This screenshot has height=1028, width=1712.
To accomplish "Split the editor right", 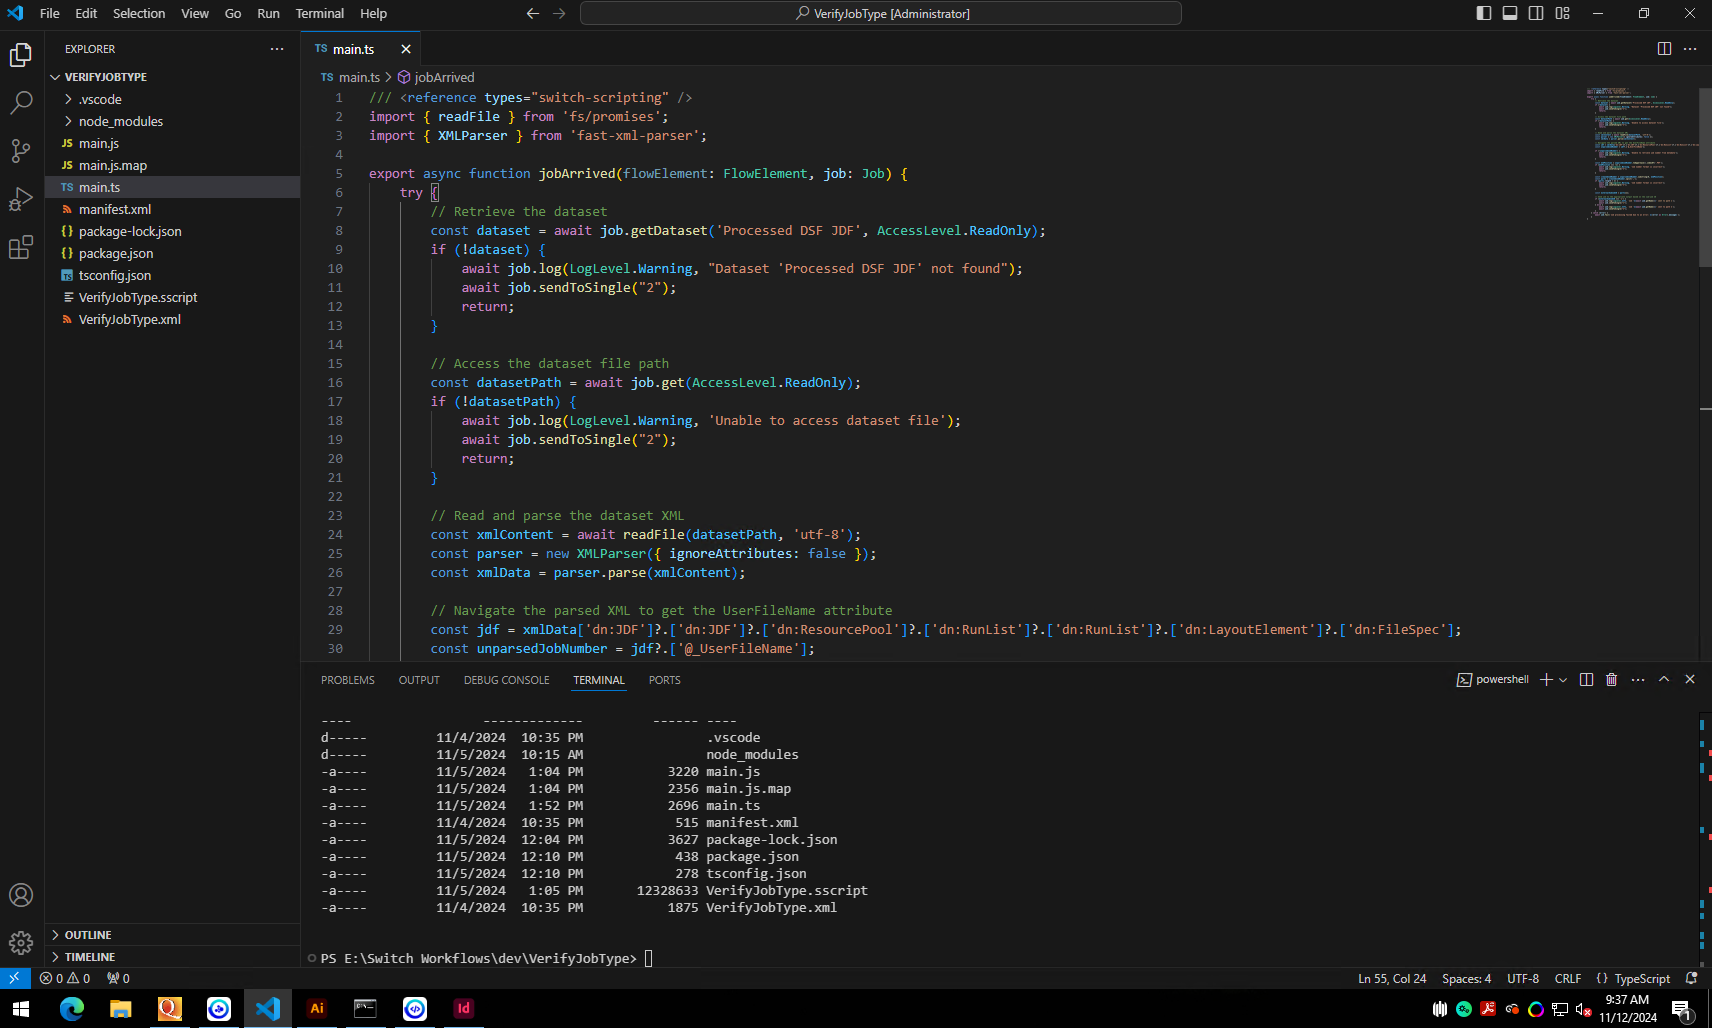I will pyautogui.click(x=1664, y=49).
